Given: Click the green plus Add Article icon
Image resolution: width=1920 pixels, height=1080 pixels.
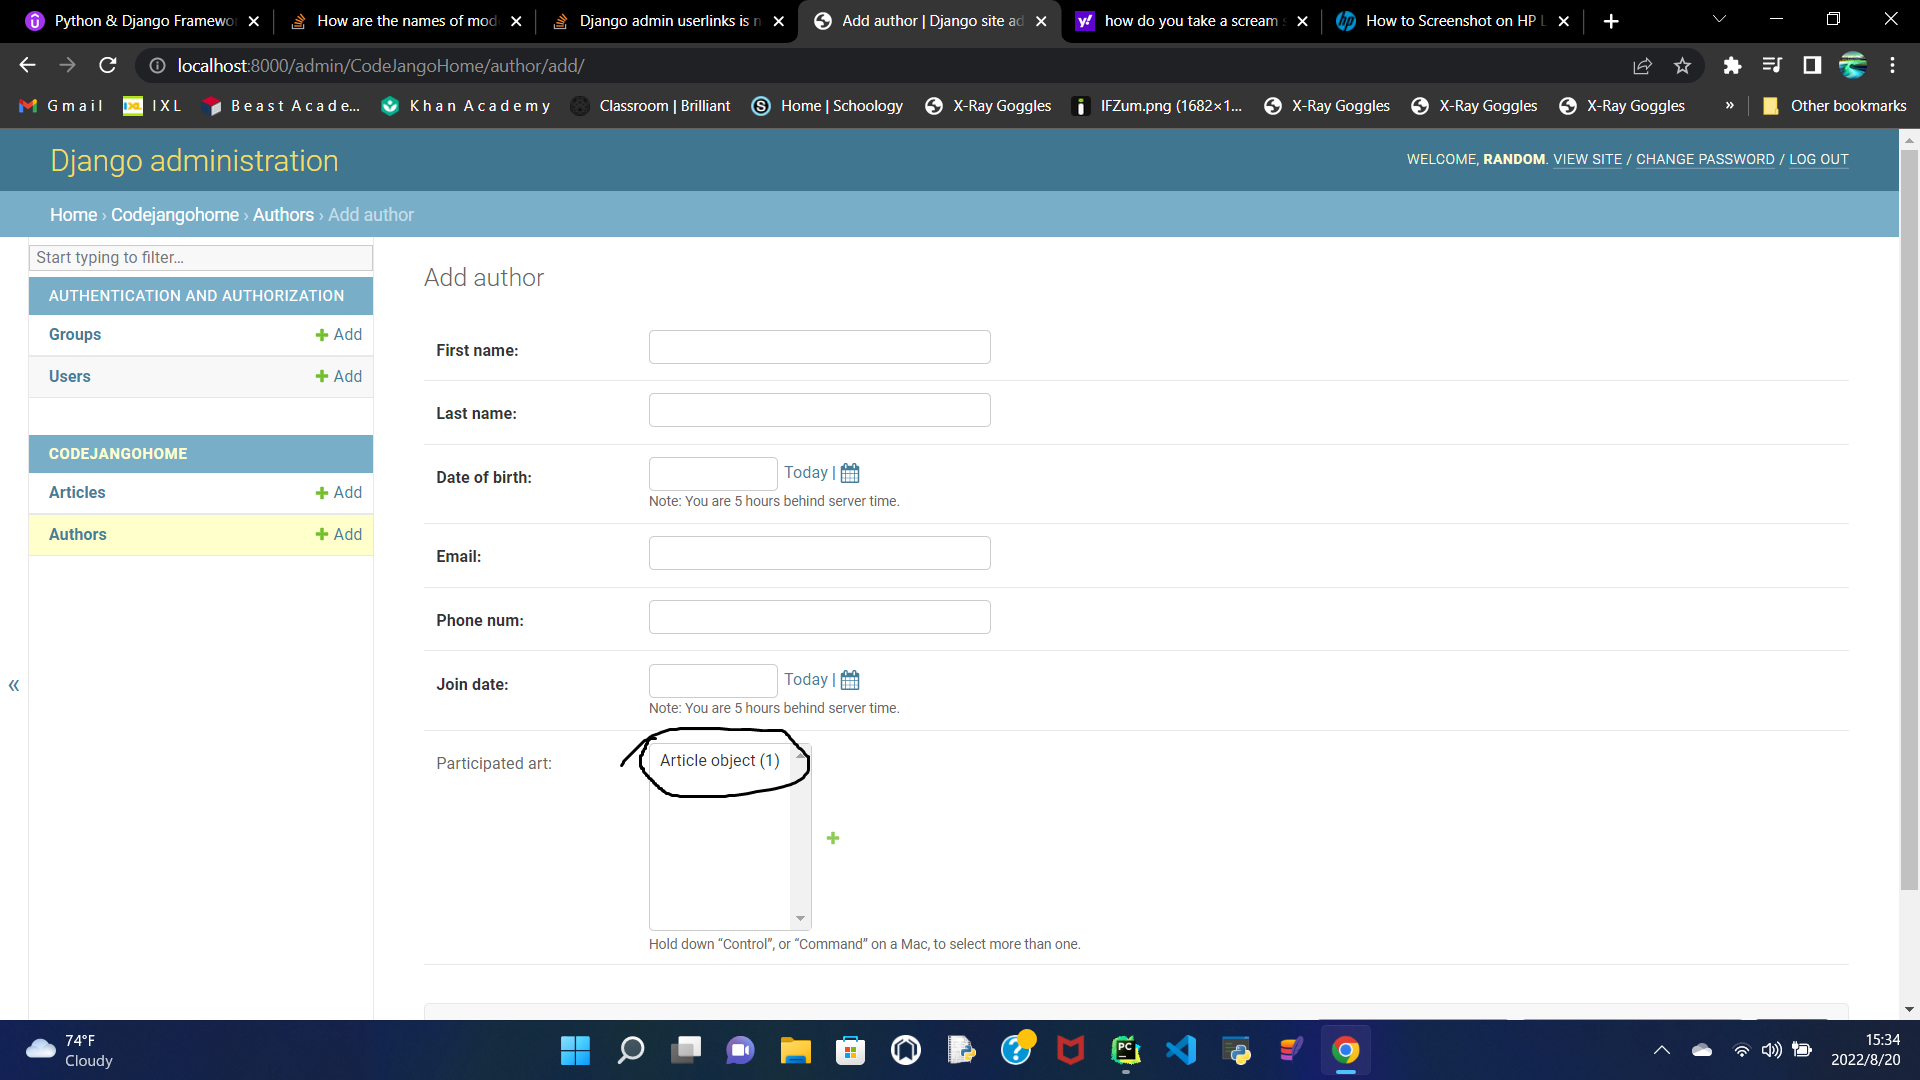Looking at the screenshot, I should tap(832, 837).
